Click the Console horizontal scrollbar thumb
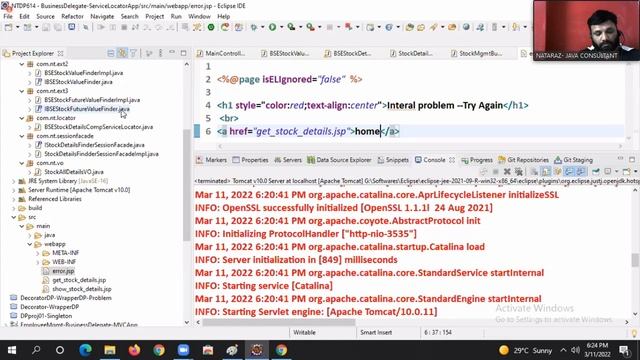The height and width of the screenshot is (360, 640). tap(279, 322)
